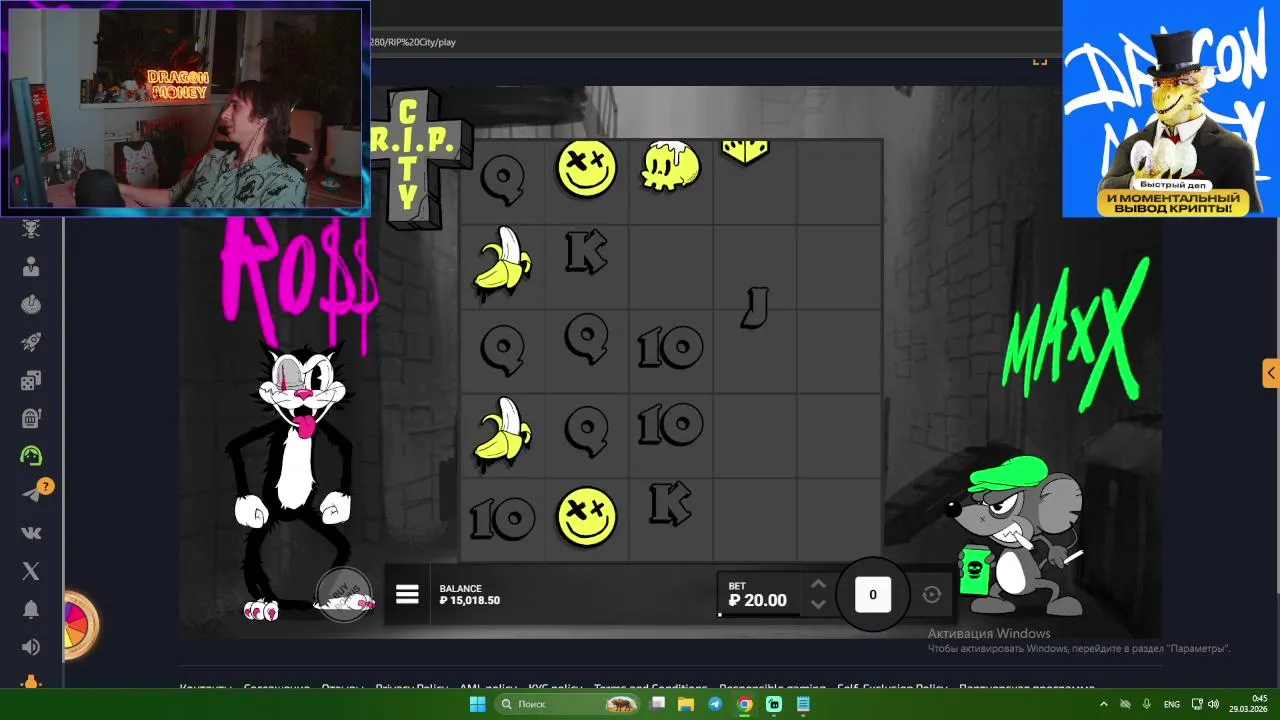Open the alien mascot sidebar icon
This screenshot has height=720, width=1280.
click(x=31, y=229)
